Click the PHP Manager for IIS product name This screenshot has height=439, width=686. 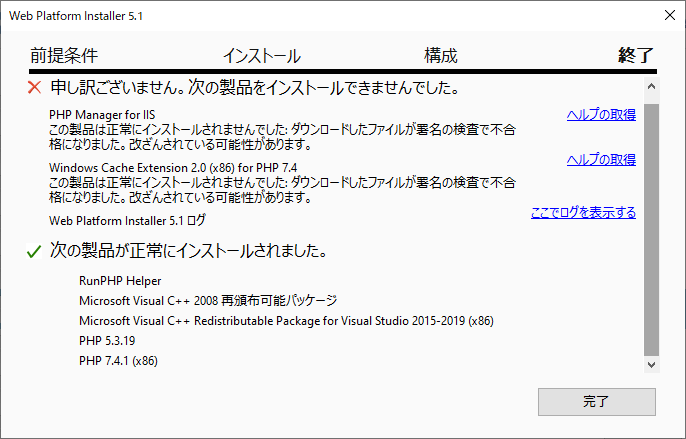tap(102, 115)
